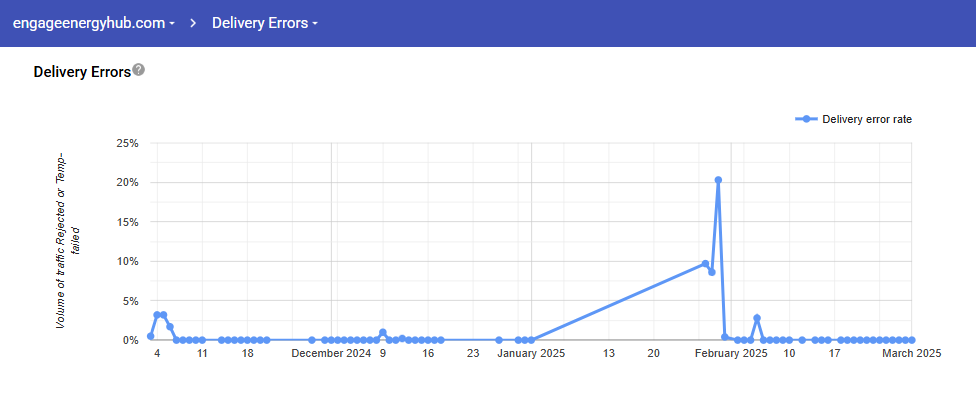The image size is (976, 400).
Task: Open the engageenergyhub.com domain dropdown
Action: pyautogui.click(x=93, y=23)
